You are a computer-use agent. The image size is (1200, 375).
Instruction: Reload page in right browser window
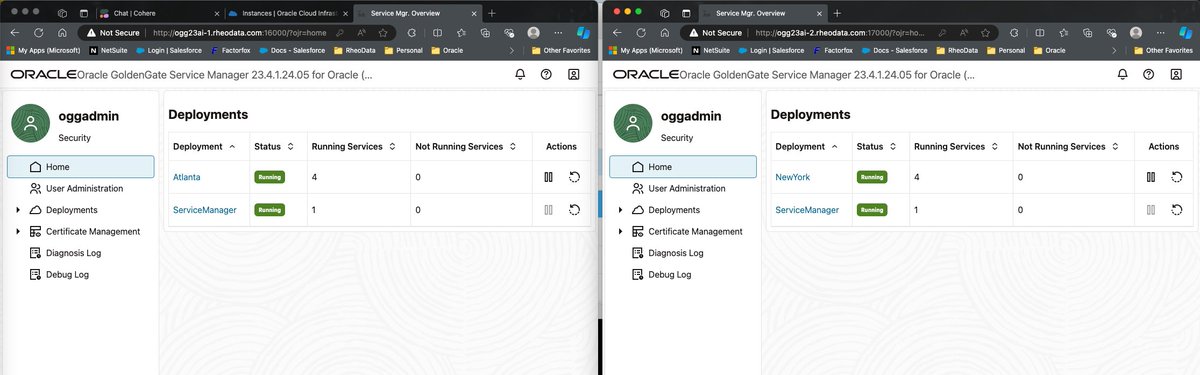click(640, 32)
